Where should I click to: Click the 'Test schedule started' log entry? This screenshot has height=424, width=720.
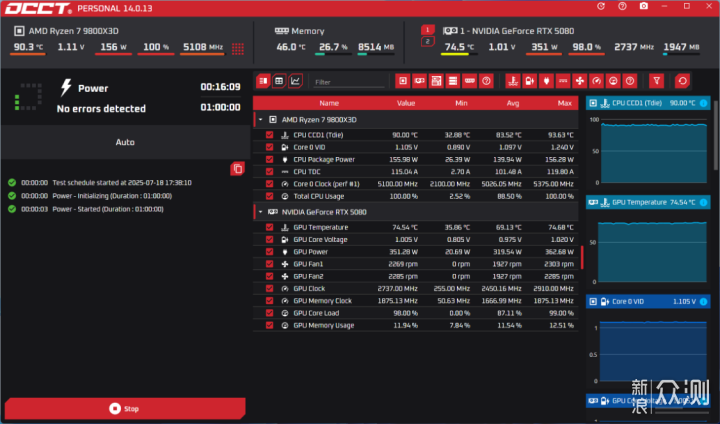click(122, 183)
